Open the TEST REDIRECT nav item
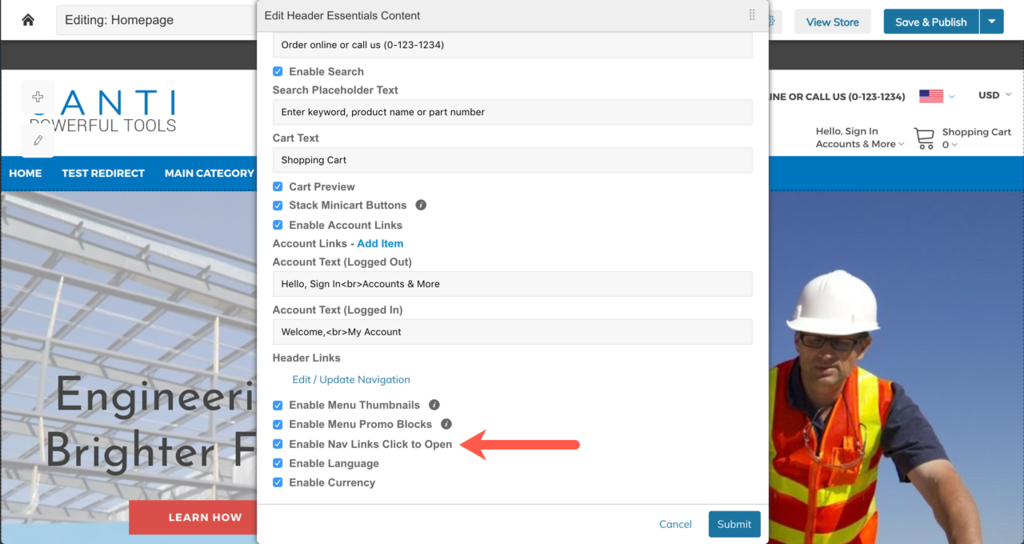The height and width of the screenshot is (544, 1024). click(103, 174)
